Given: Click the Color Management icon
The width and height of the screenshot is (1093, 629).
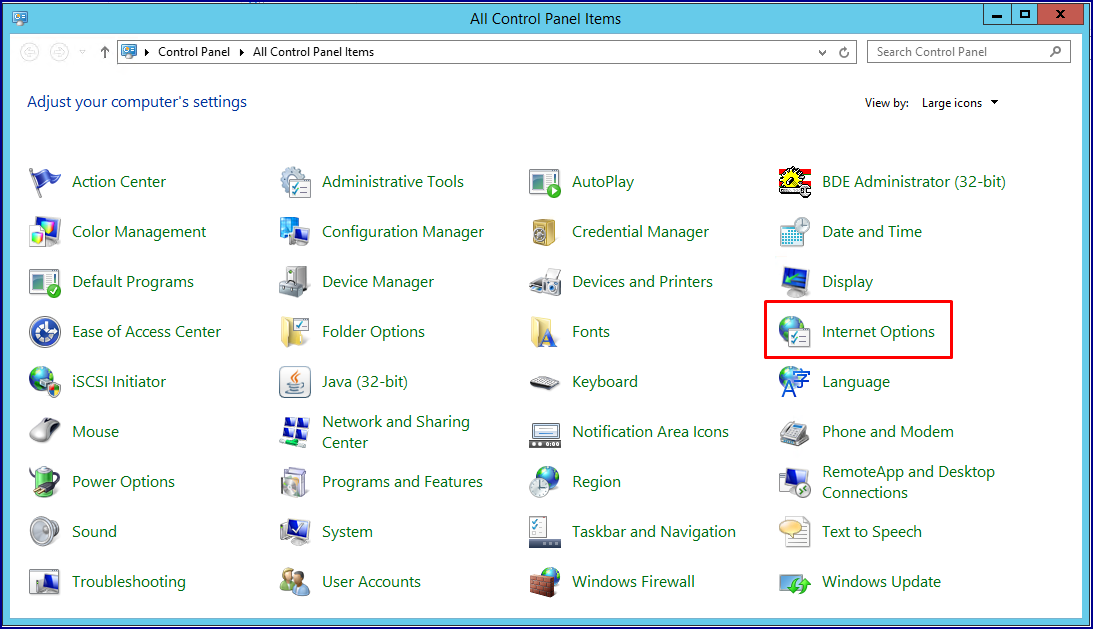Looking at the screenshot, I should point(45,232).
